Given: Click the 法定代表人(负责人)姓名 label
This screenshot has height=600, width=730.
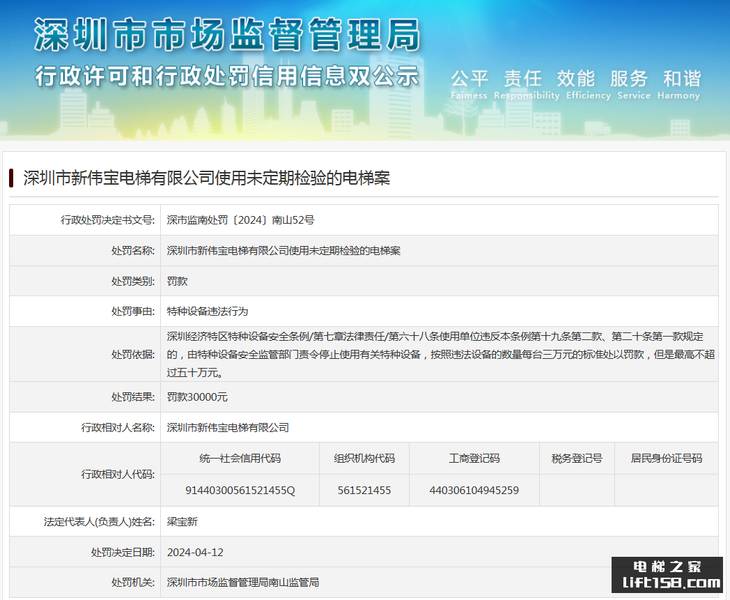Looking at the screenshot, I should 99,522.
